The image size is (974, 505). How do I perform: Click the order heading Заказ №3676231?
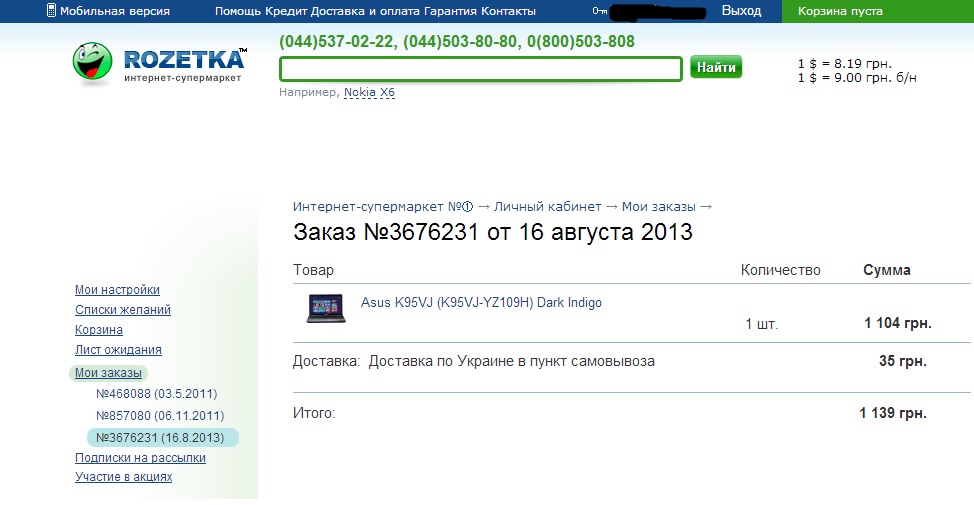tap(493, 232)
